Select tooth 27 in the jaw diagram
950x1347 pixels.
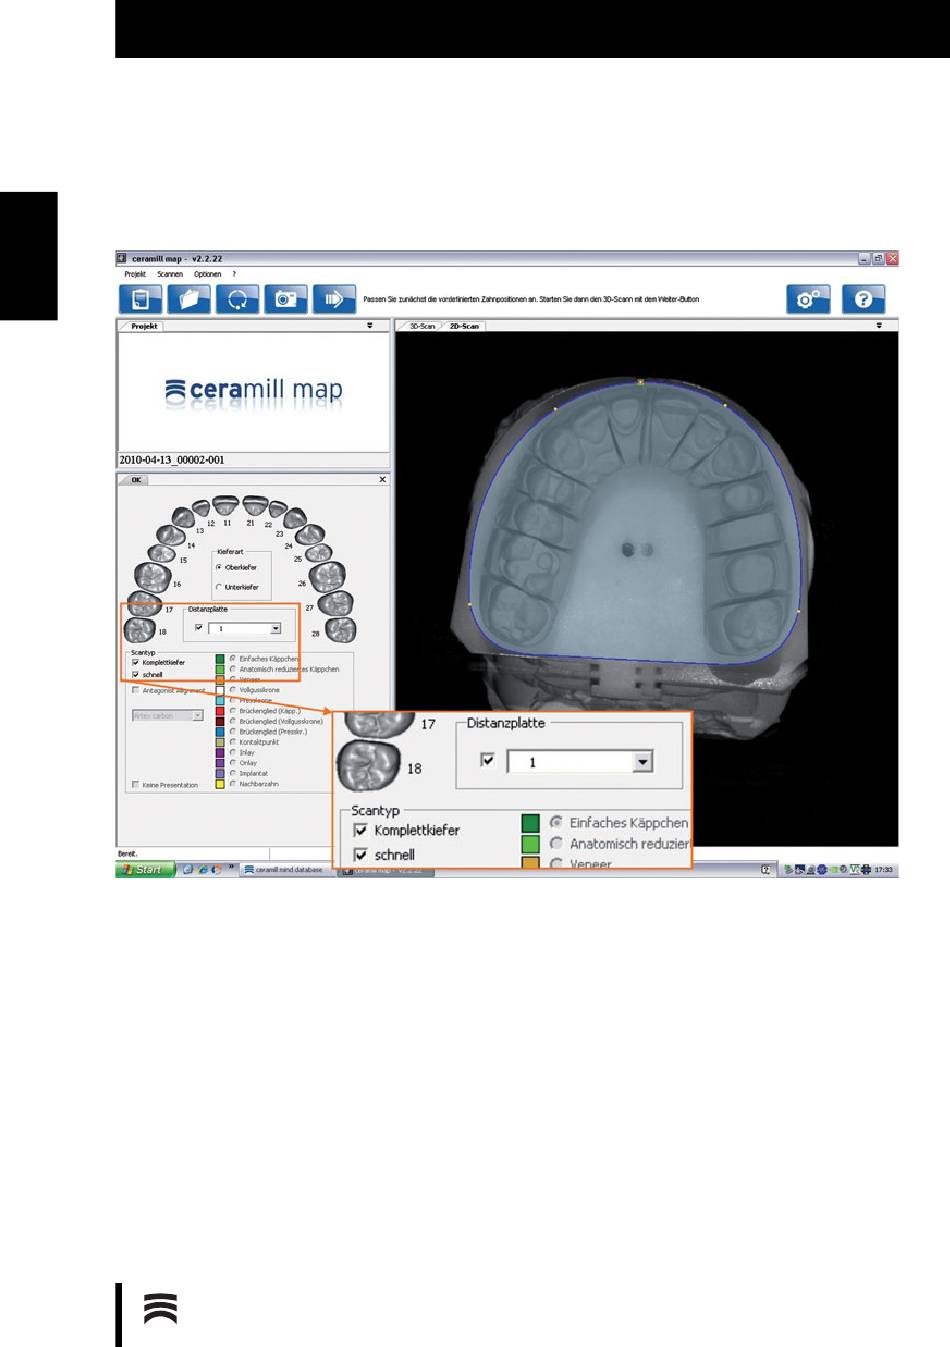tap(335, 602)
